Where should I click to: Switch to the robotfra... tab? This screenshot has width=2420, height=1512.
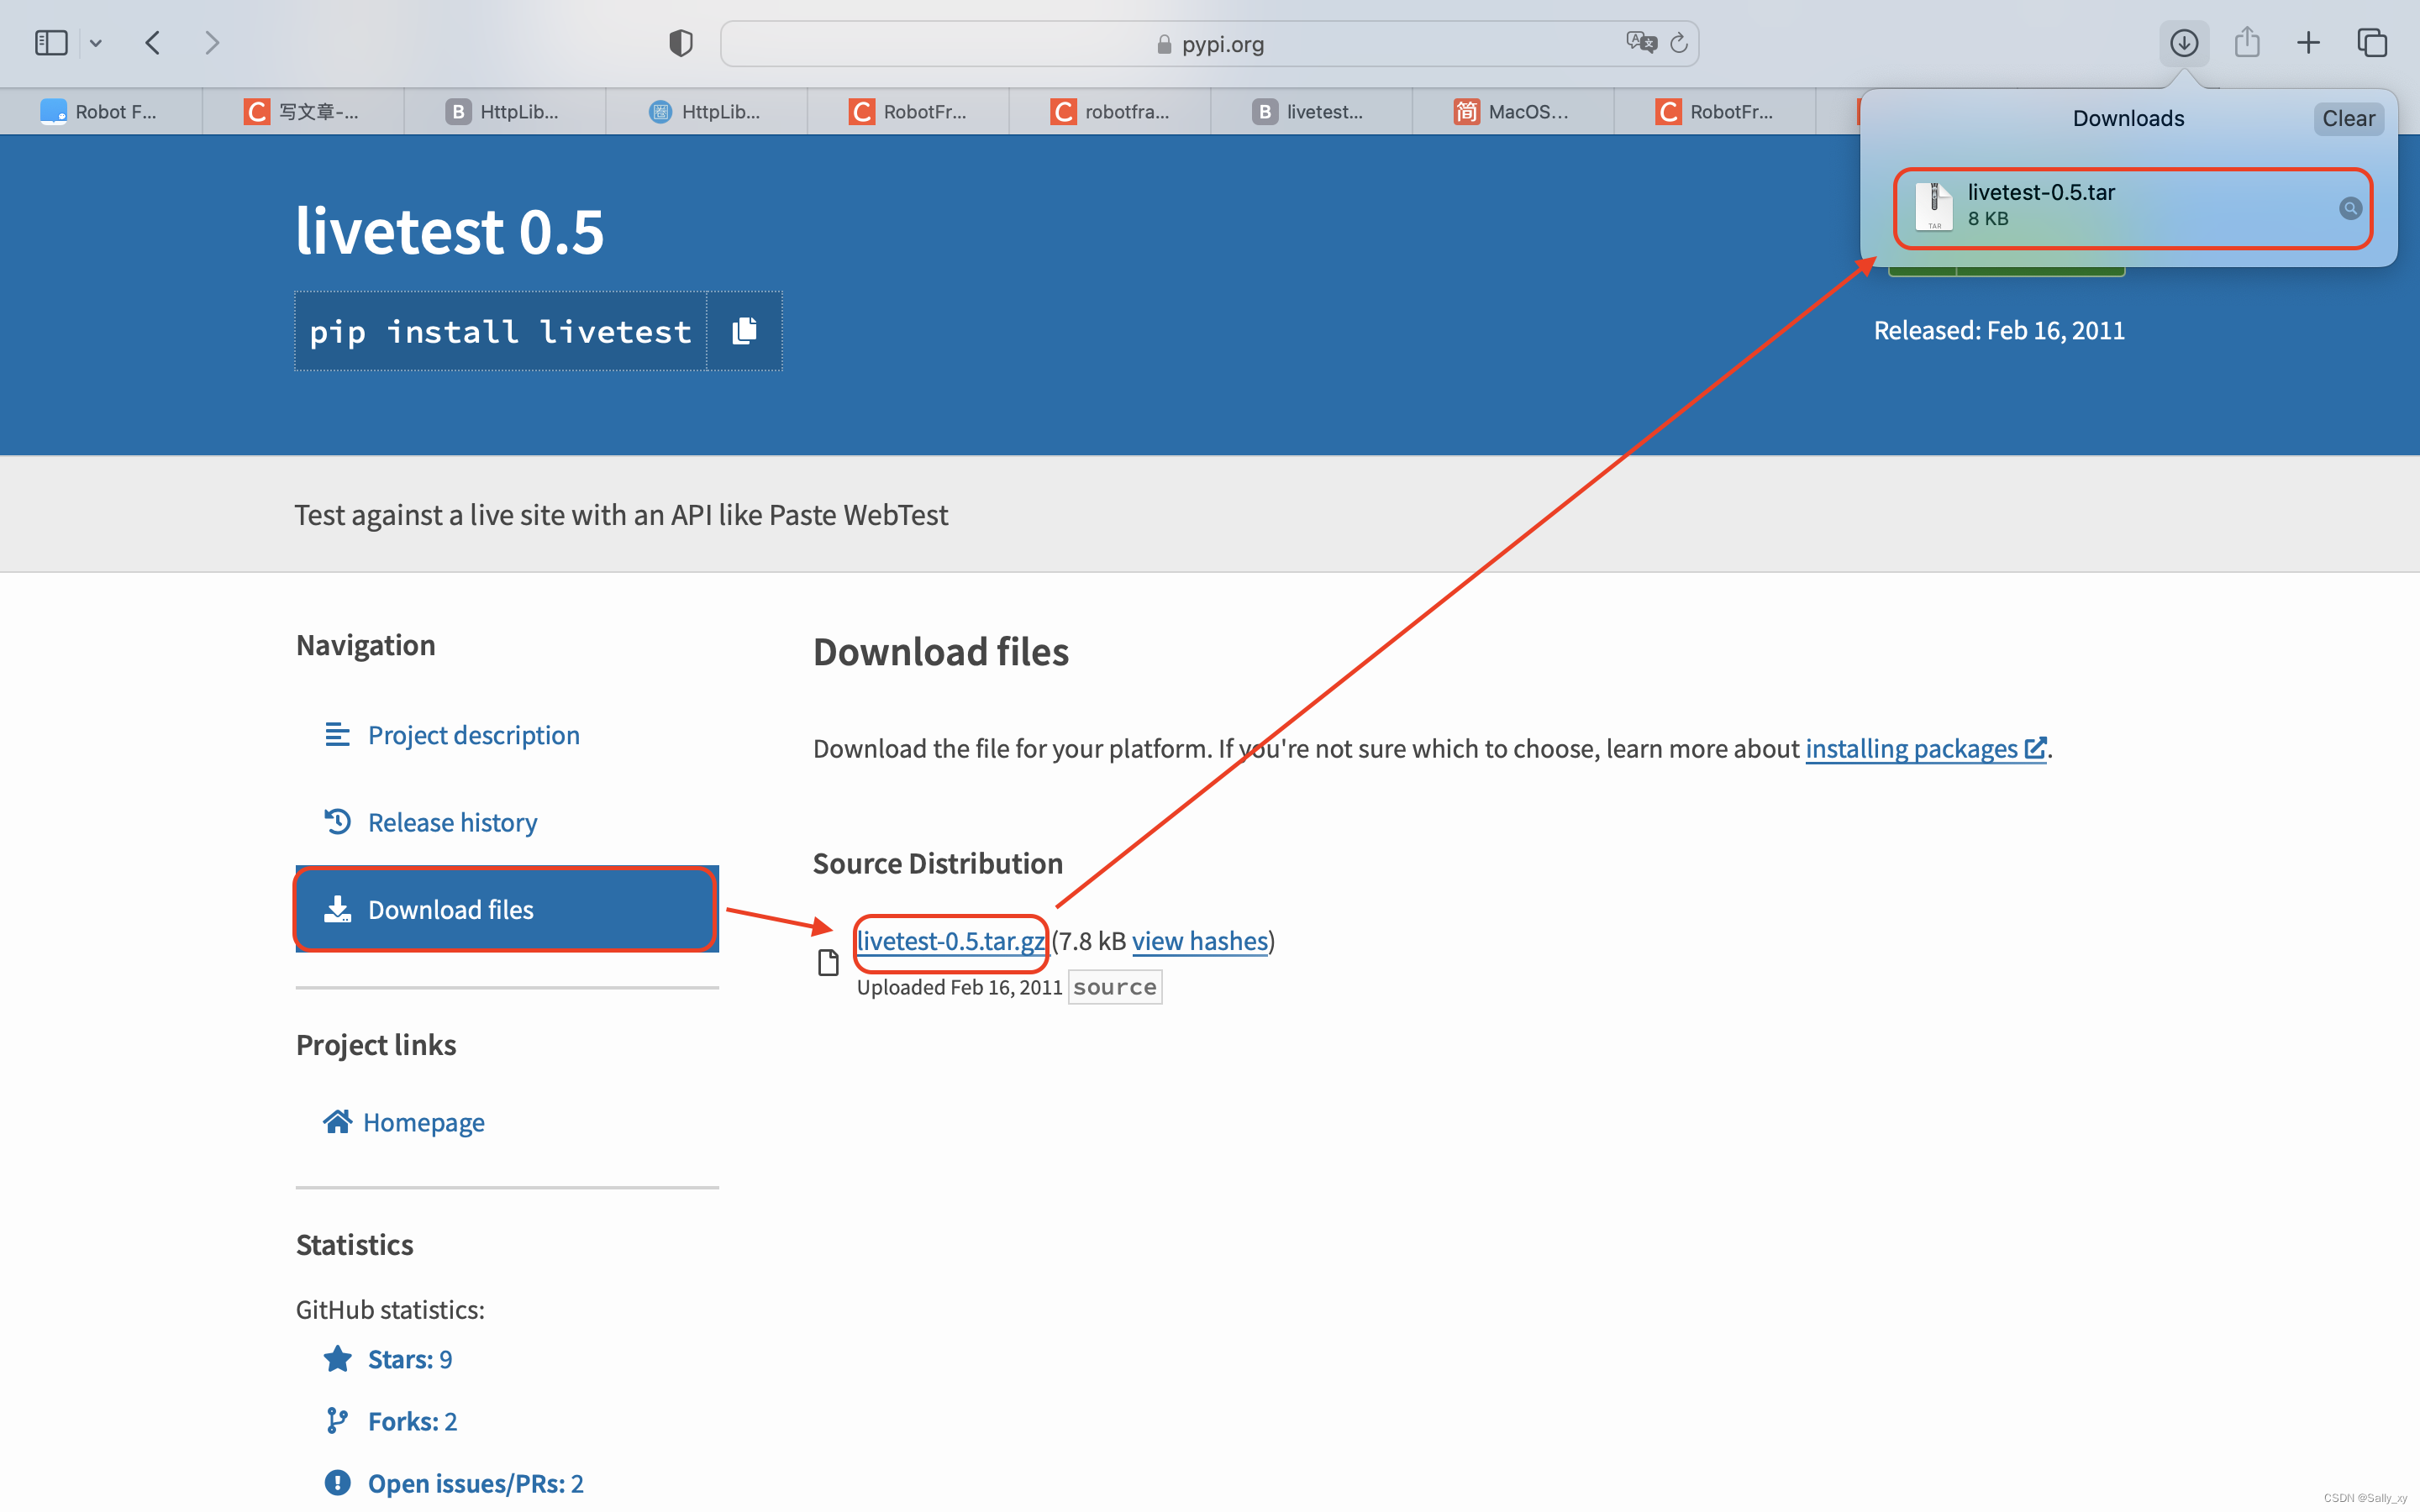(1110, 112)
